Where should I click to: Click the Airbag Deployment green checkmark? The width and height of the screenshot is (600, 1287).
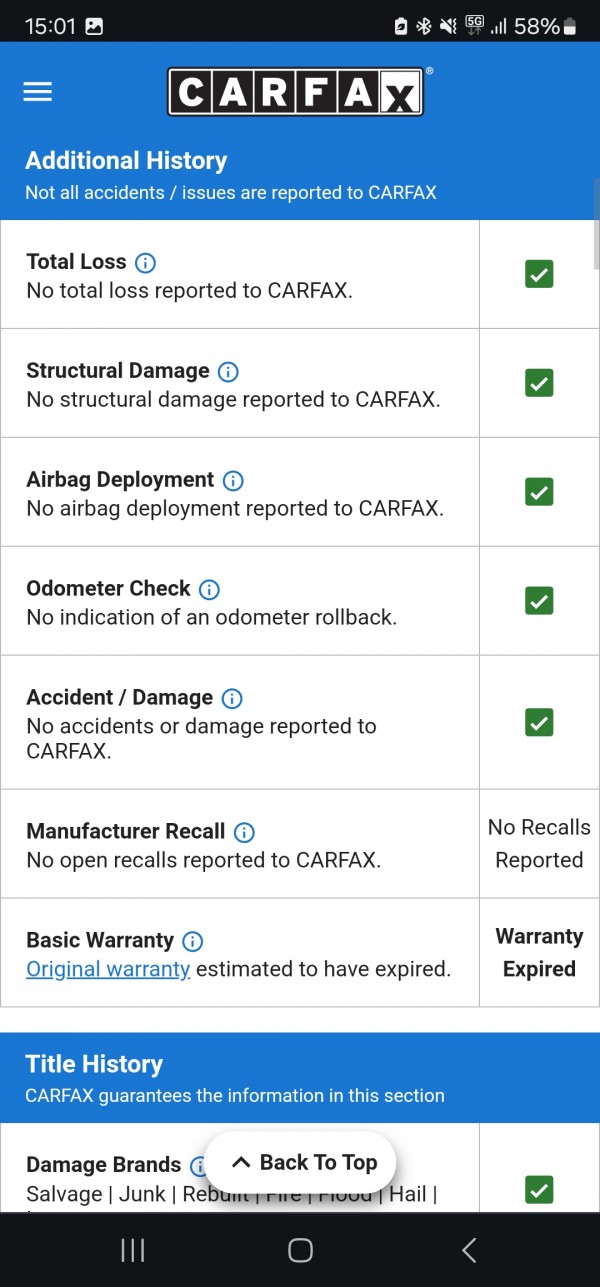[539, 492]
